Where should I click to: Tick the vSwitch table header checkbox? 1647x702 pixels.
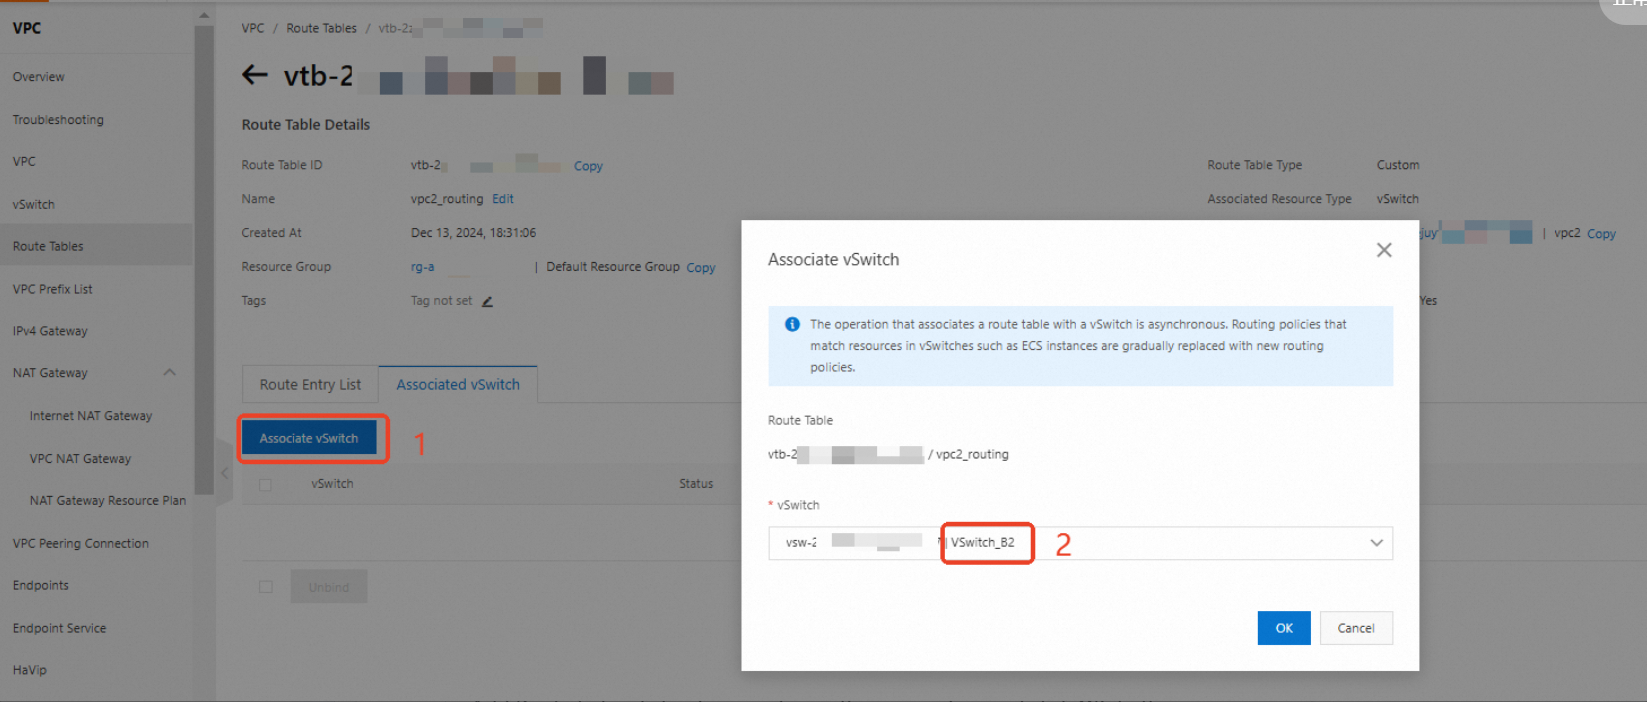point(265,484)
